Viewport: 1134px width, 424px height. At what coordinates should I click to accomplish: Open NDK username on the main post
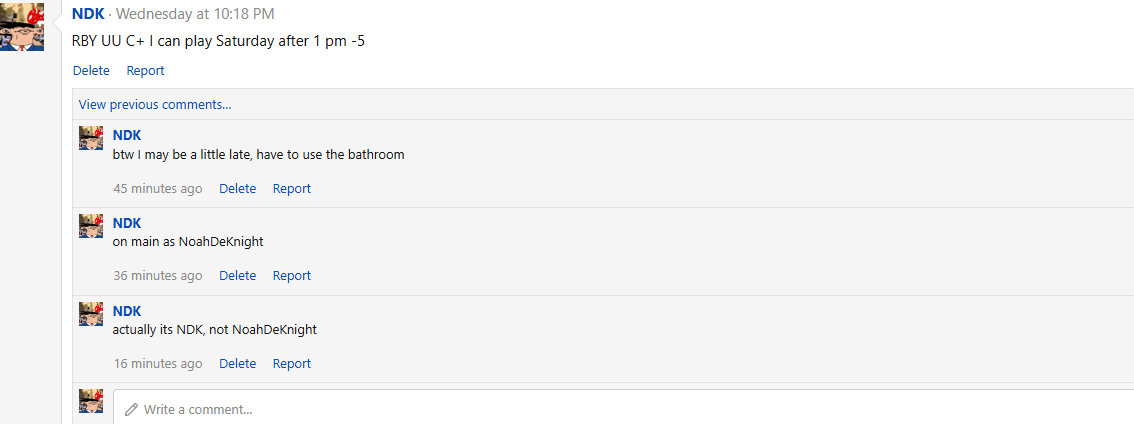pos(88,14)
